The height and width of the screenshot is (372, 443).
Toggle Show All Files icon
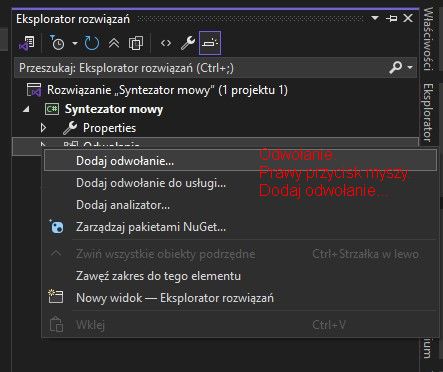[x=136, y=43]
